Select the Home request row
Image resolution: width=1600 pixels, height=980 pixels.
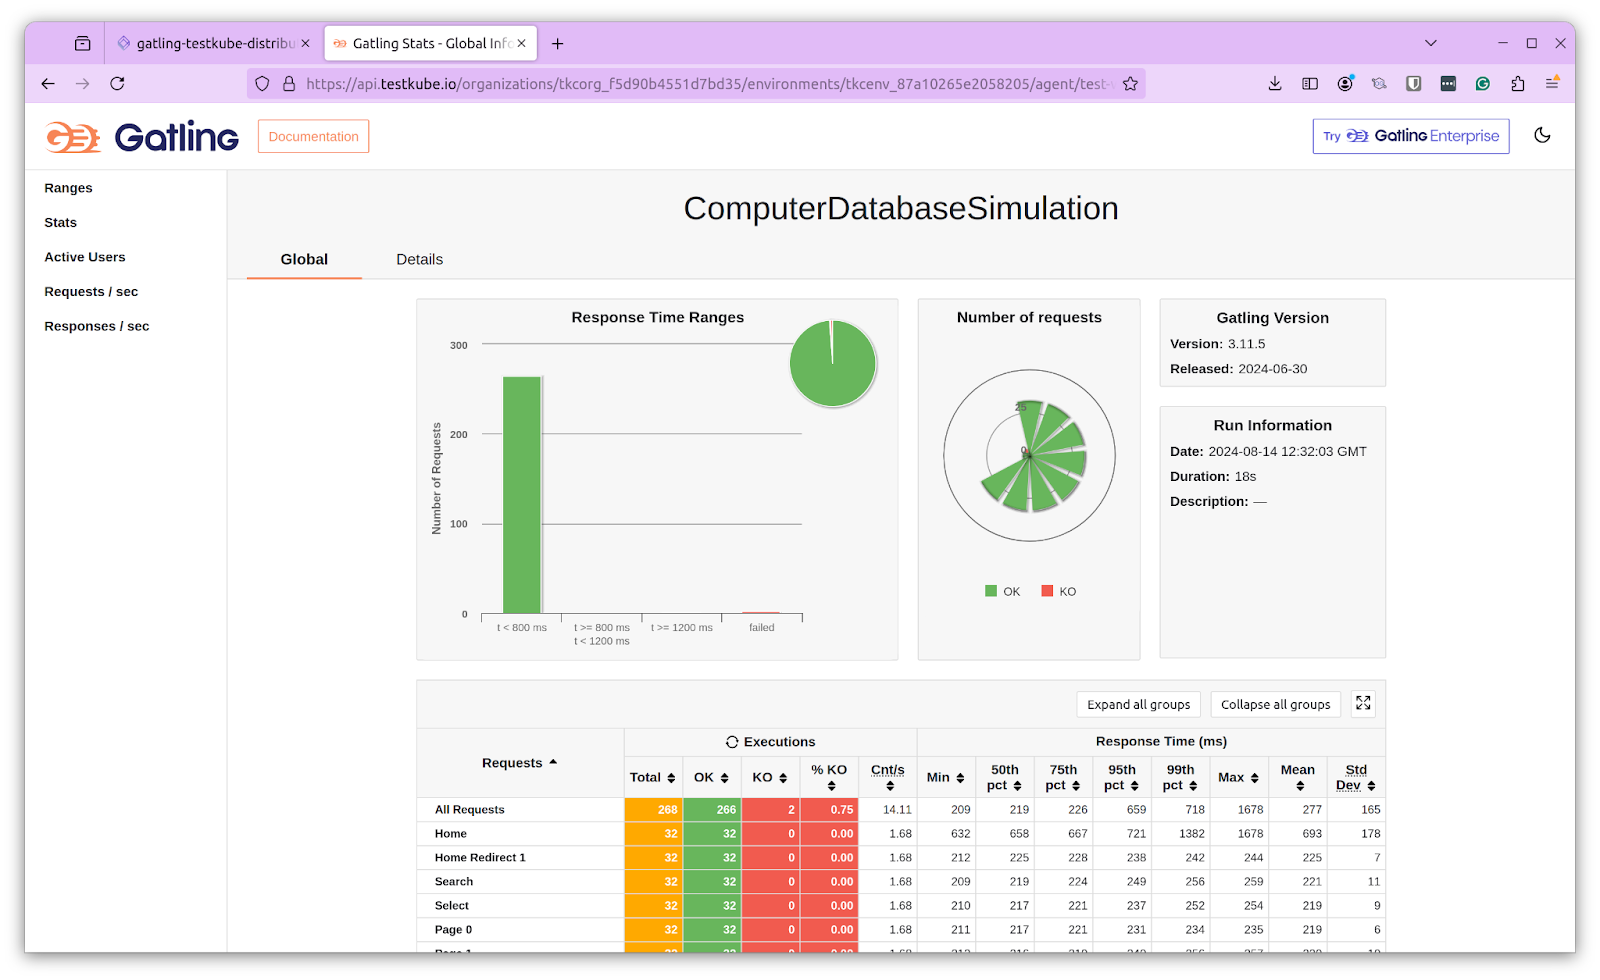click(900, 834)
